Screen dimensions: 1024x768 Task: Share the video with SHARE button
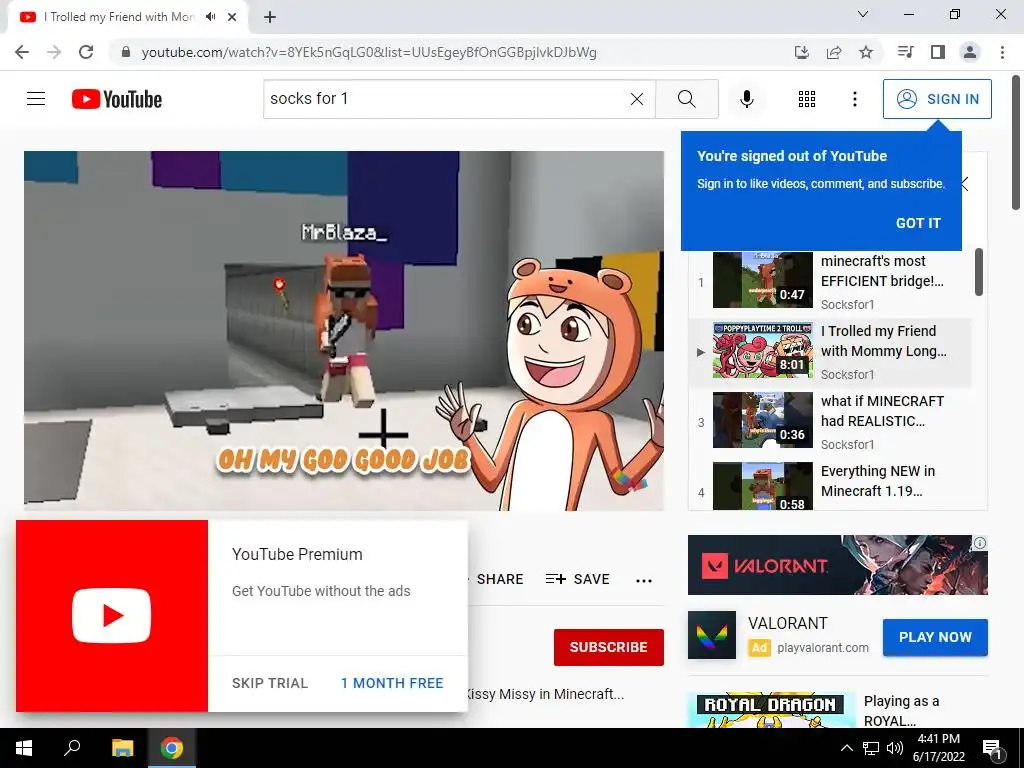coord(500,579)
